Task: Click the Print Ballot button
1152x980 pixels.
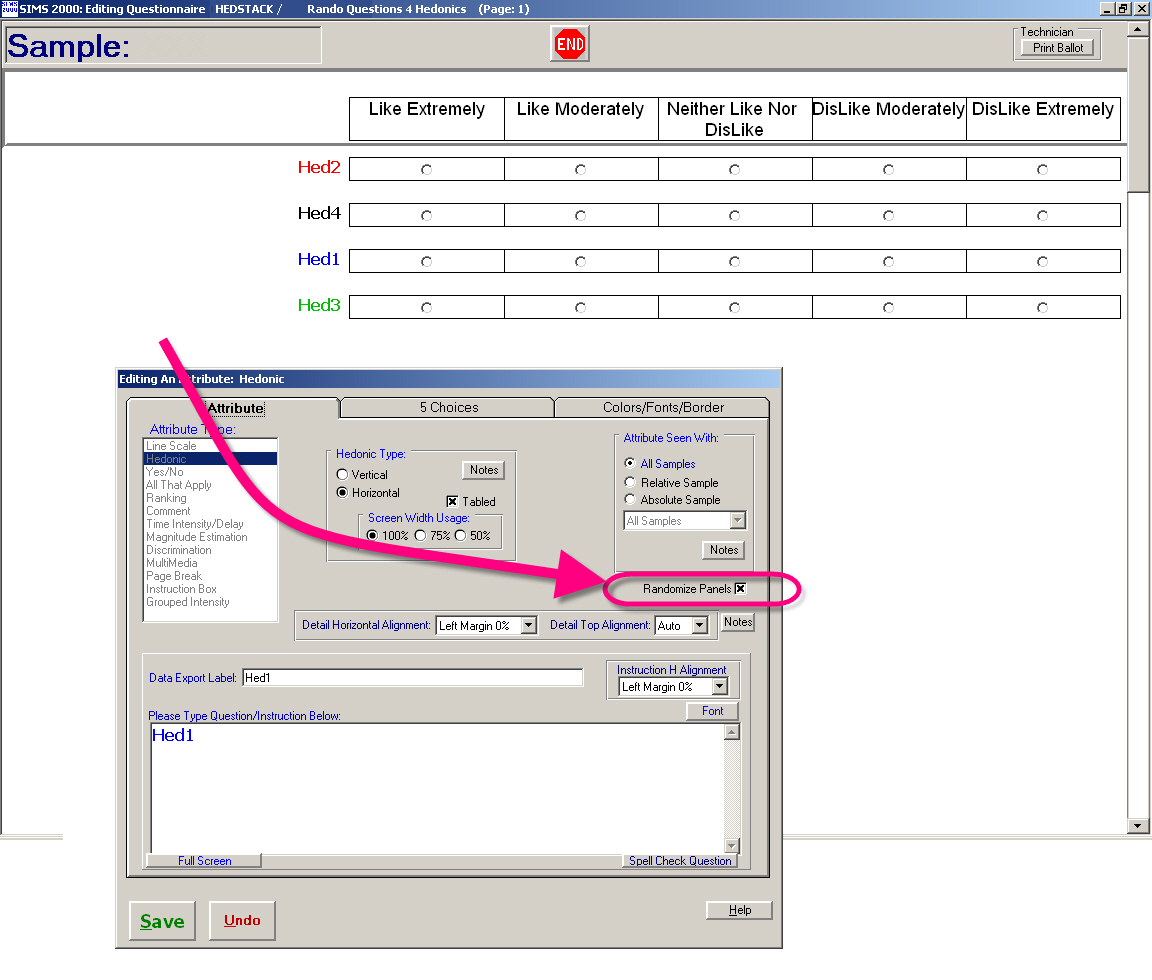Action: pos(1057,48)
